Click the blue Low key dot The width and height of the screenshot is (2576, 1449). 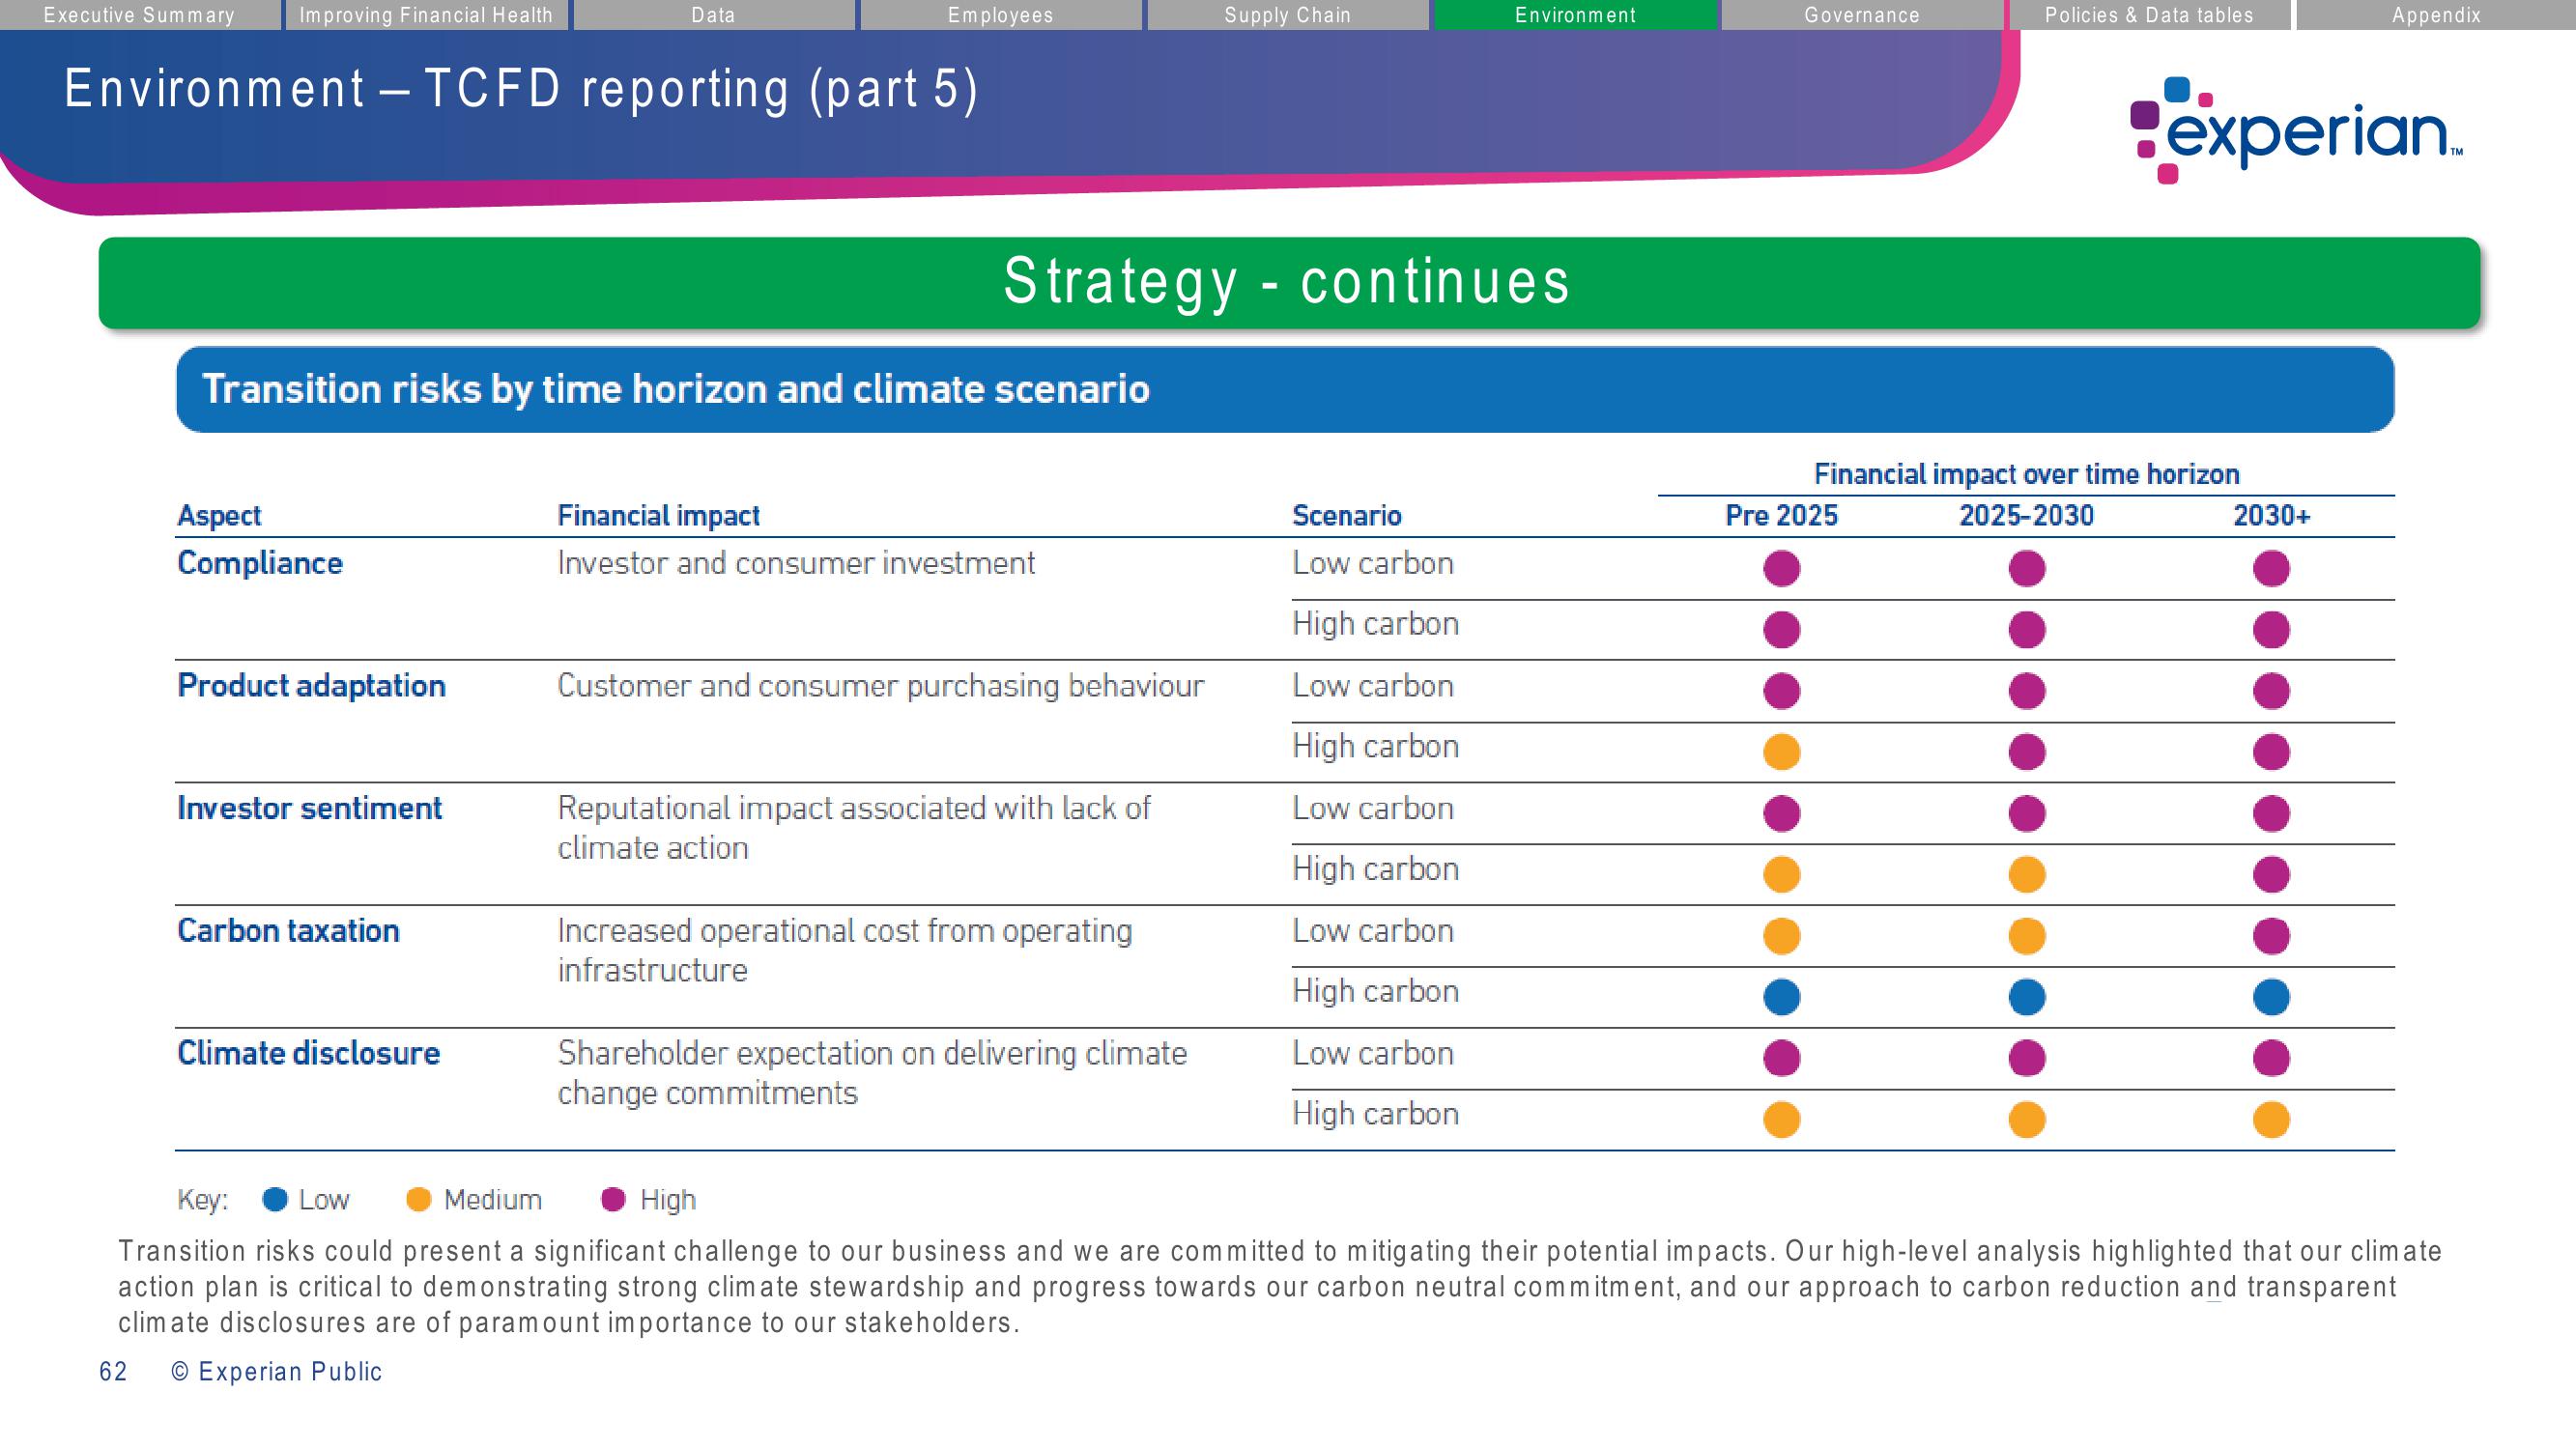(x=275, y=1199)
